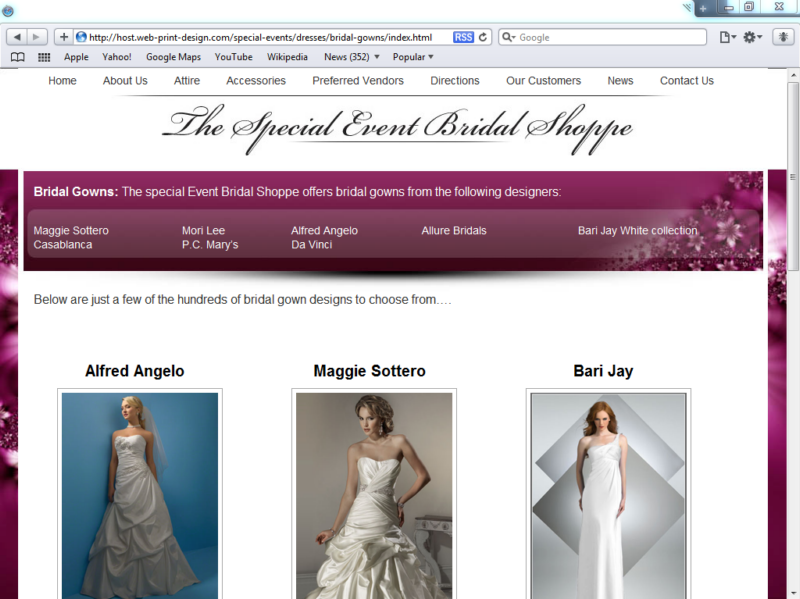This screenshot has width=800, height=599.
Task: Open the Attire menu item
Action: point(187,81)
